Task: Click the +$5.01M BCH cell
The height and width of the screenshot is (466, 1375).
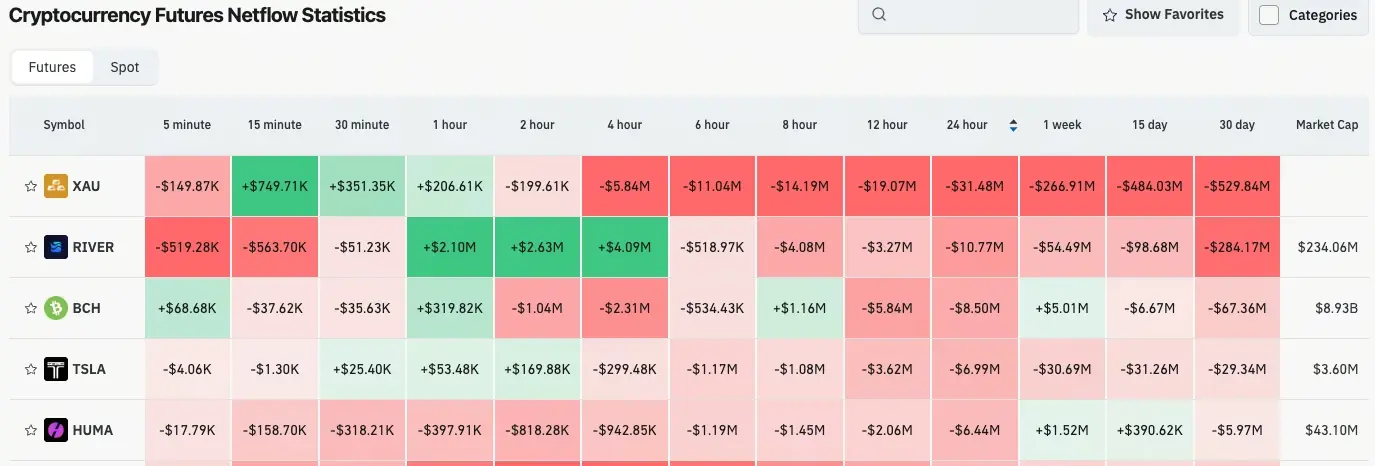Action: (x=1062, y=308)
